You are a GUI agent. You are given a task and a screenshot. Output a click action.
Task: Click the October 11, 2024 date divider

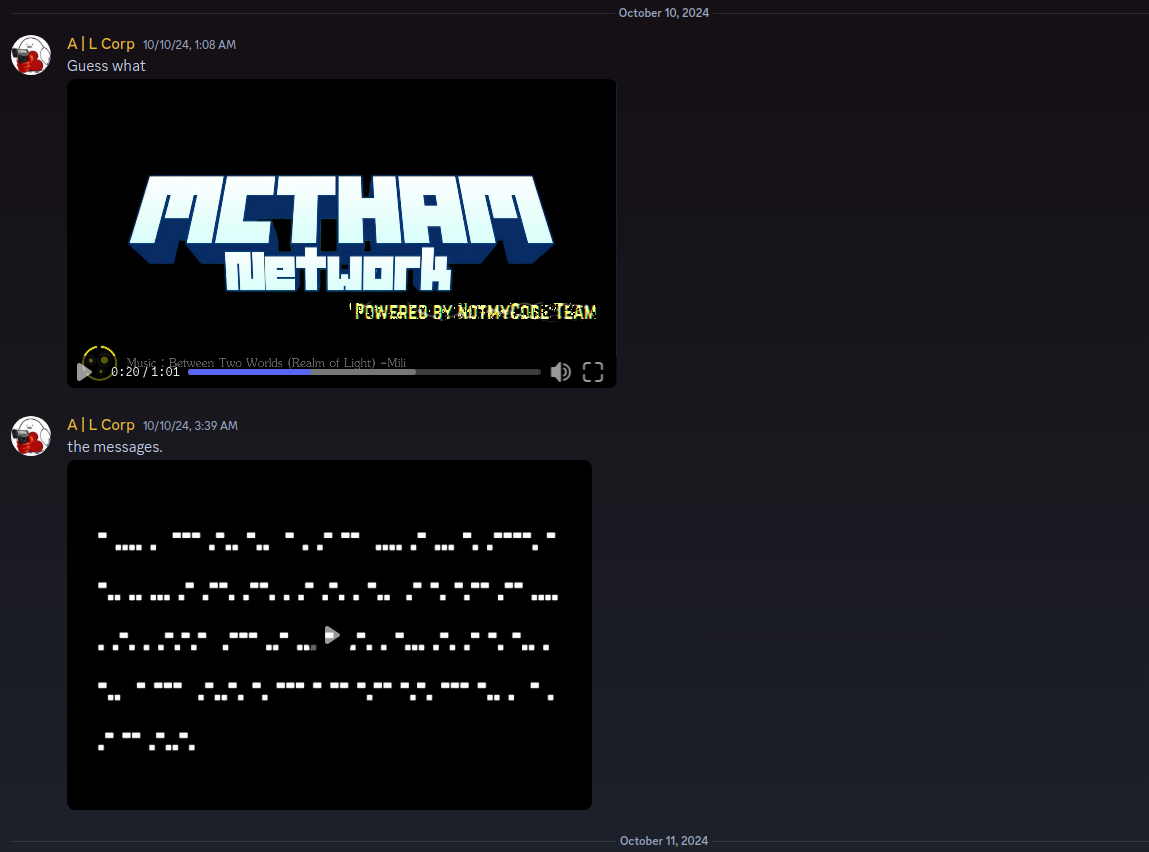663,841
